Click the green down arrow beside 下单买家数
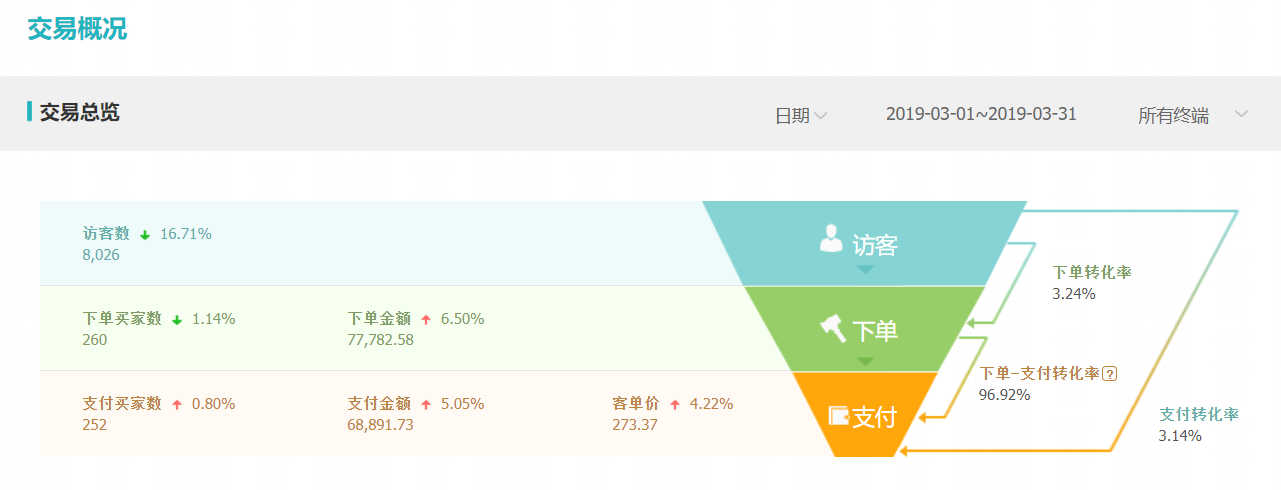This screenshot has height=490, width=1281. pos(177,319)
